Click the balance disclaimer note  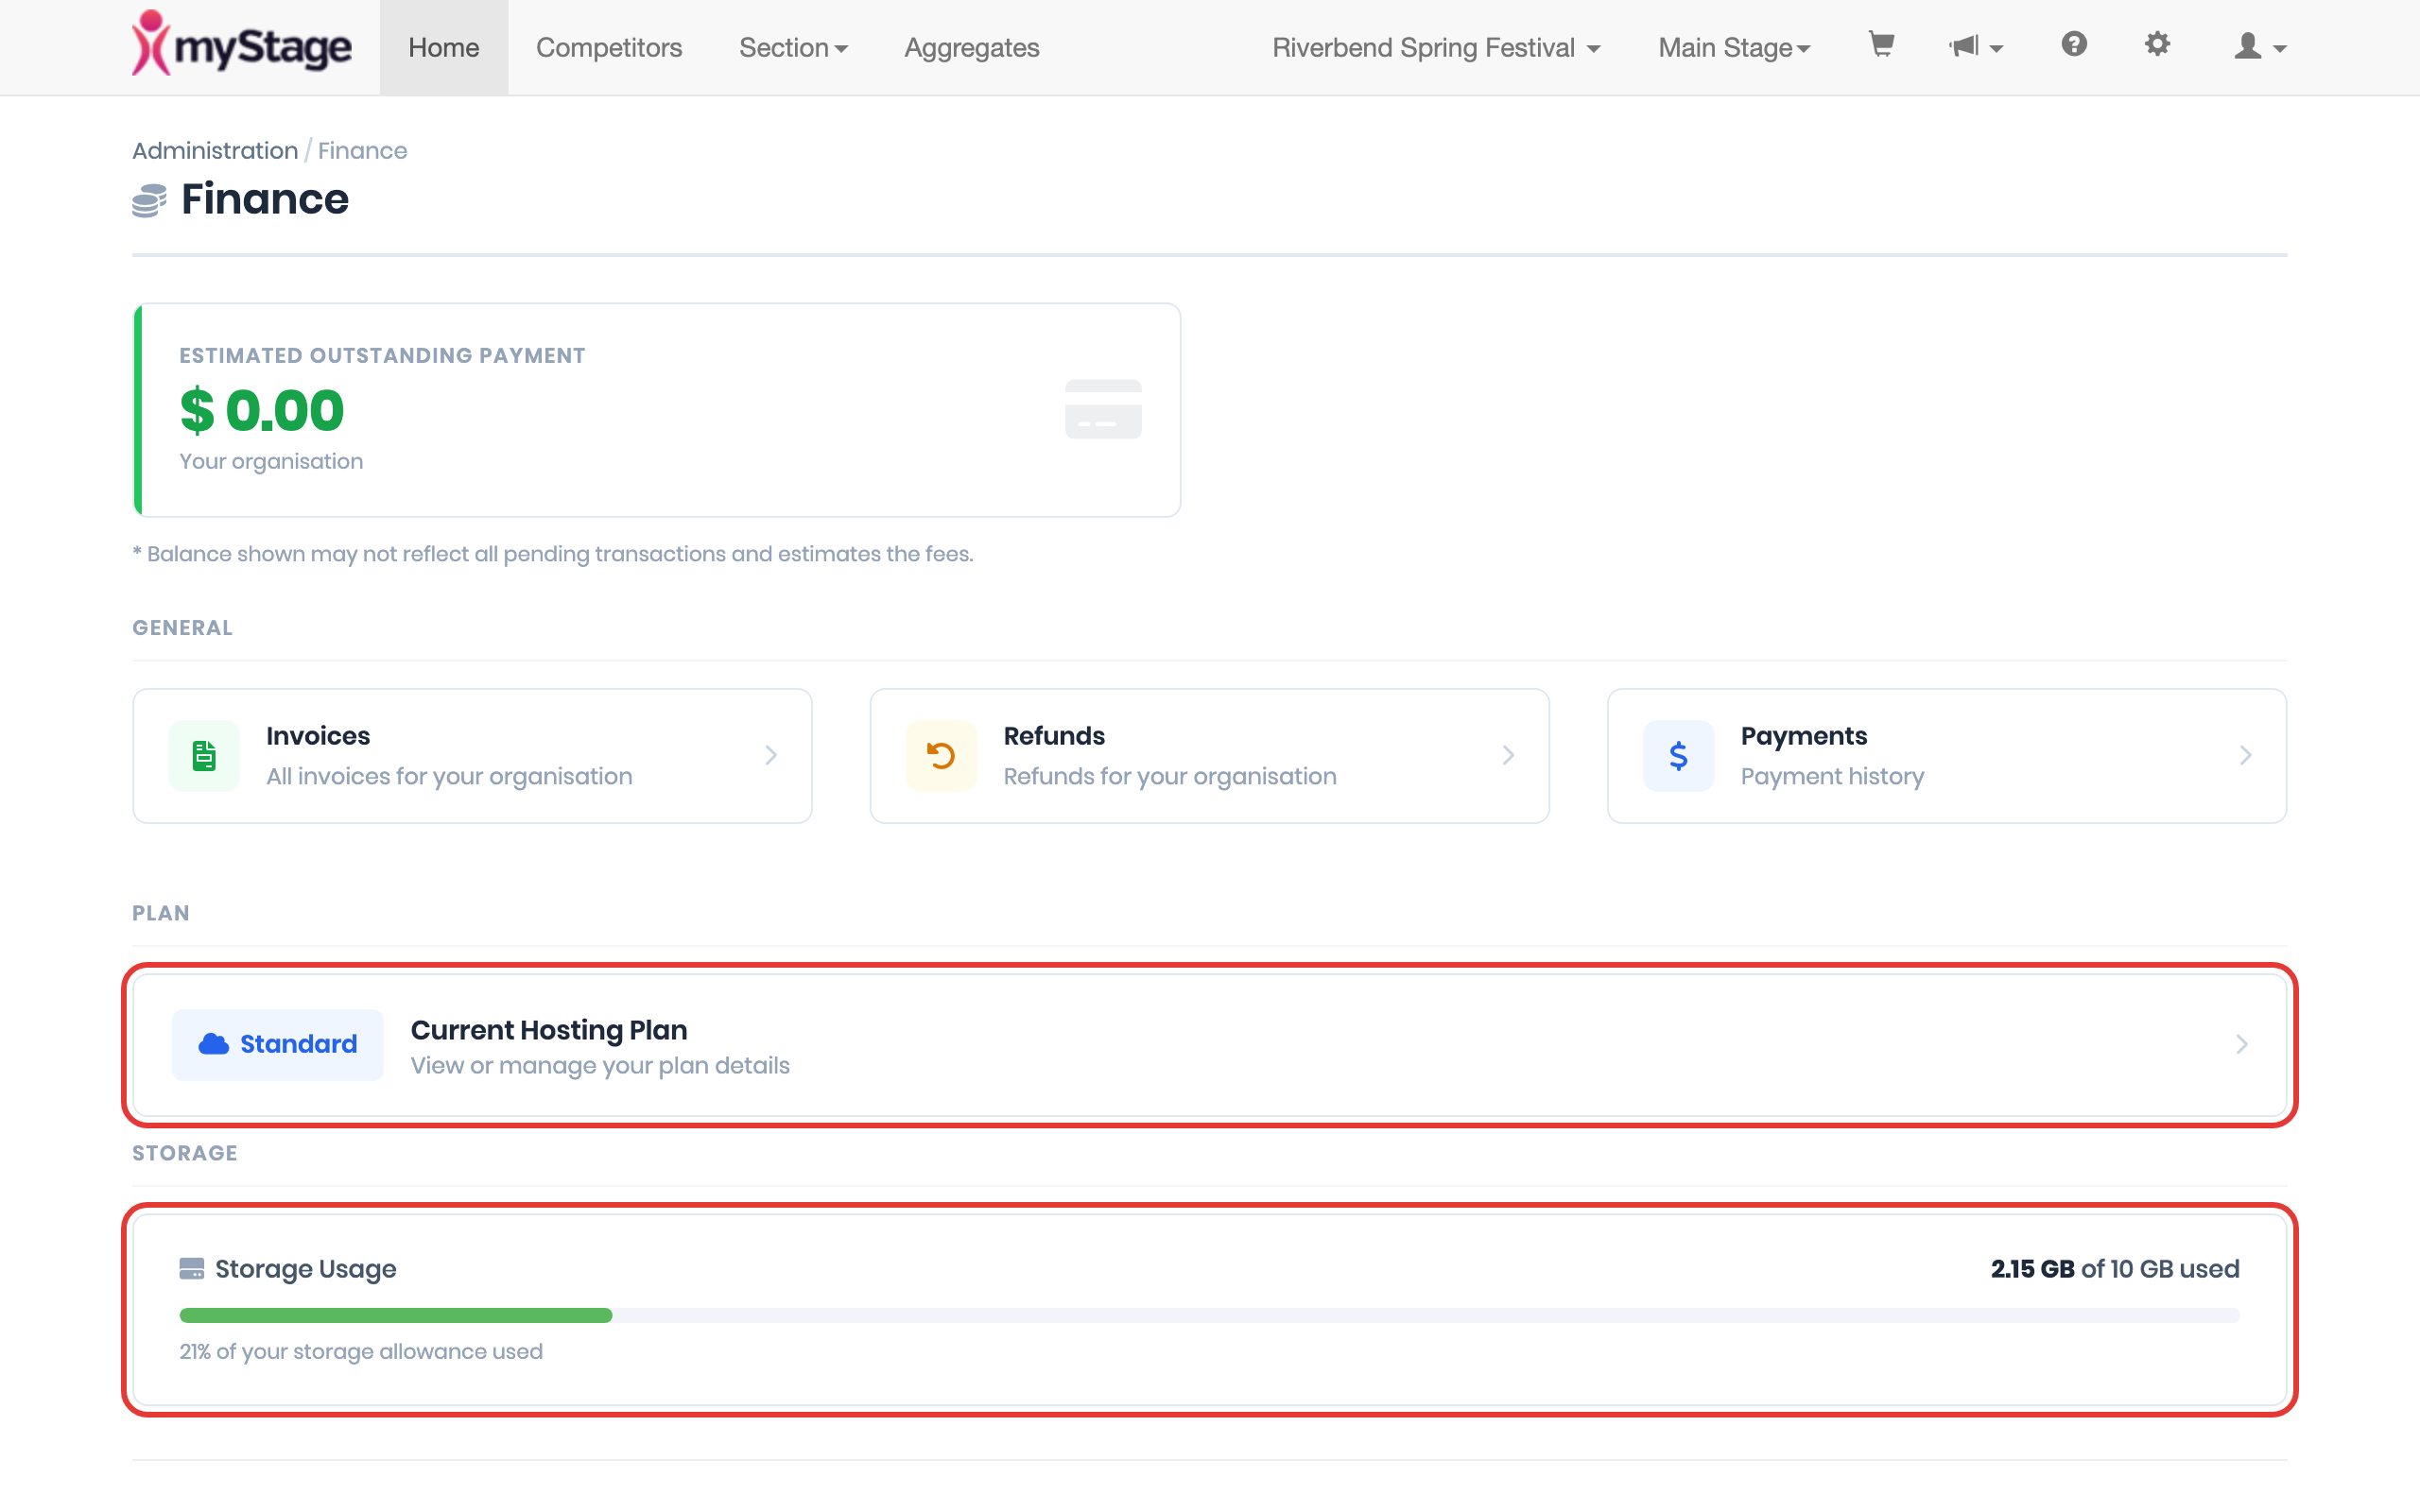[553, 554]
